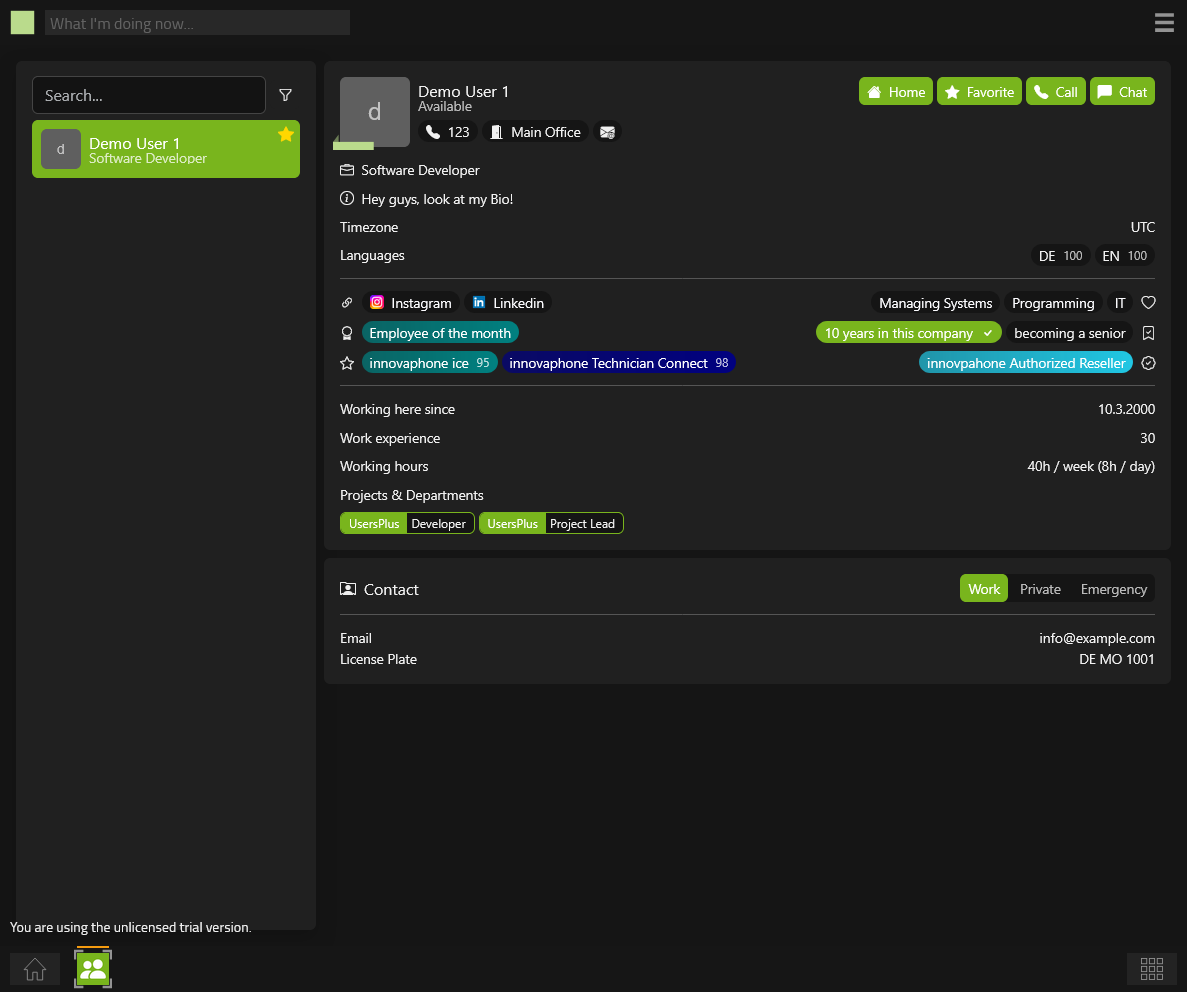This screenshot has height=992, width=1187.
Task: Click the phone number 123 chip
Action: (448, 132)
